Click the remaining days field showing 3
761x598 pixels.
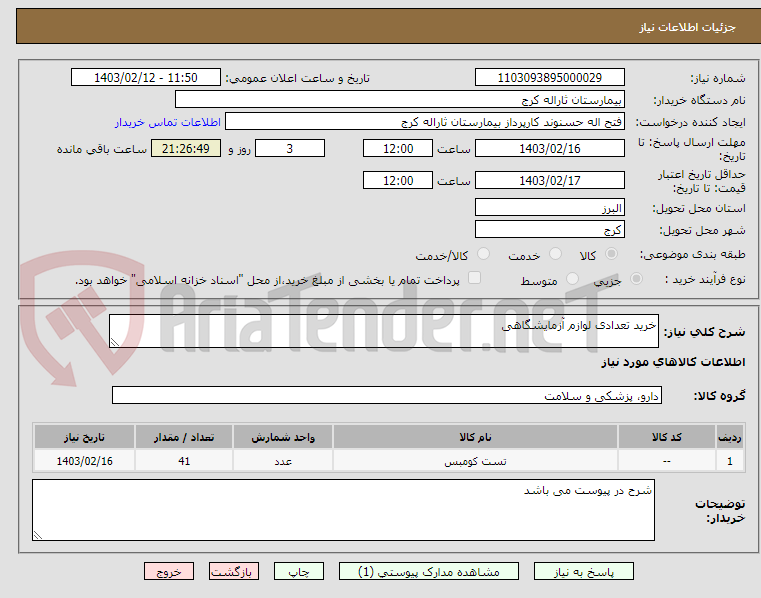[x=290, y=148]
